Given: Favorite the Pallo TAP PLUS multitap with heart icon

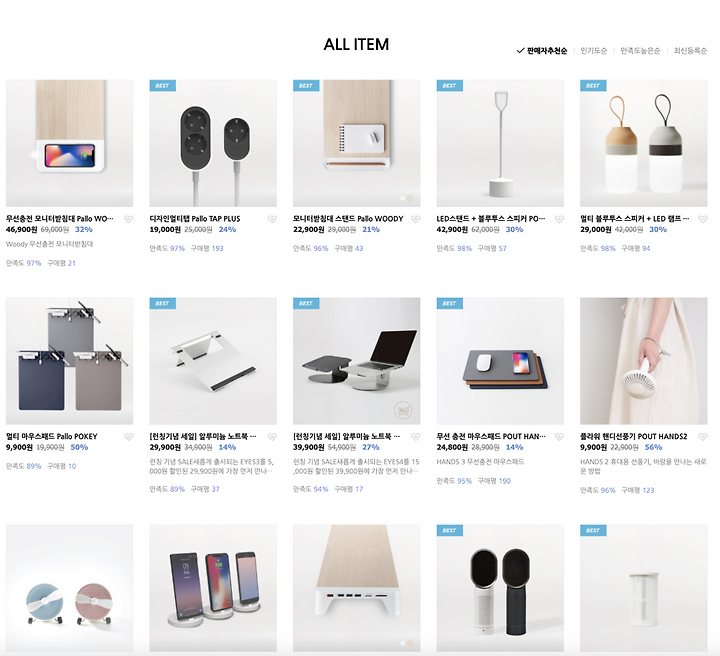Looking at the screenshot, I should click(x=272, y=219).
